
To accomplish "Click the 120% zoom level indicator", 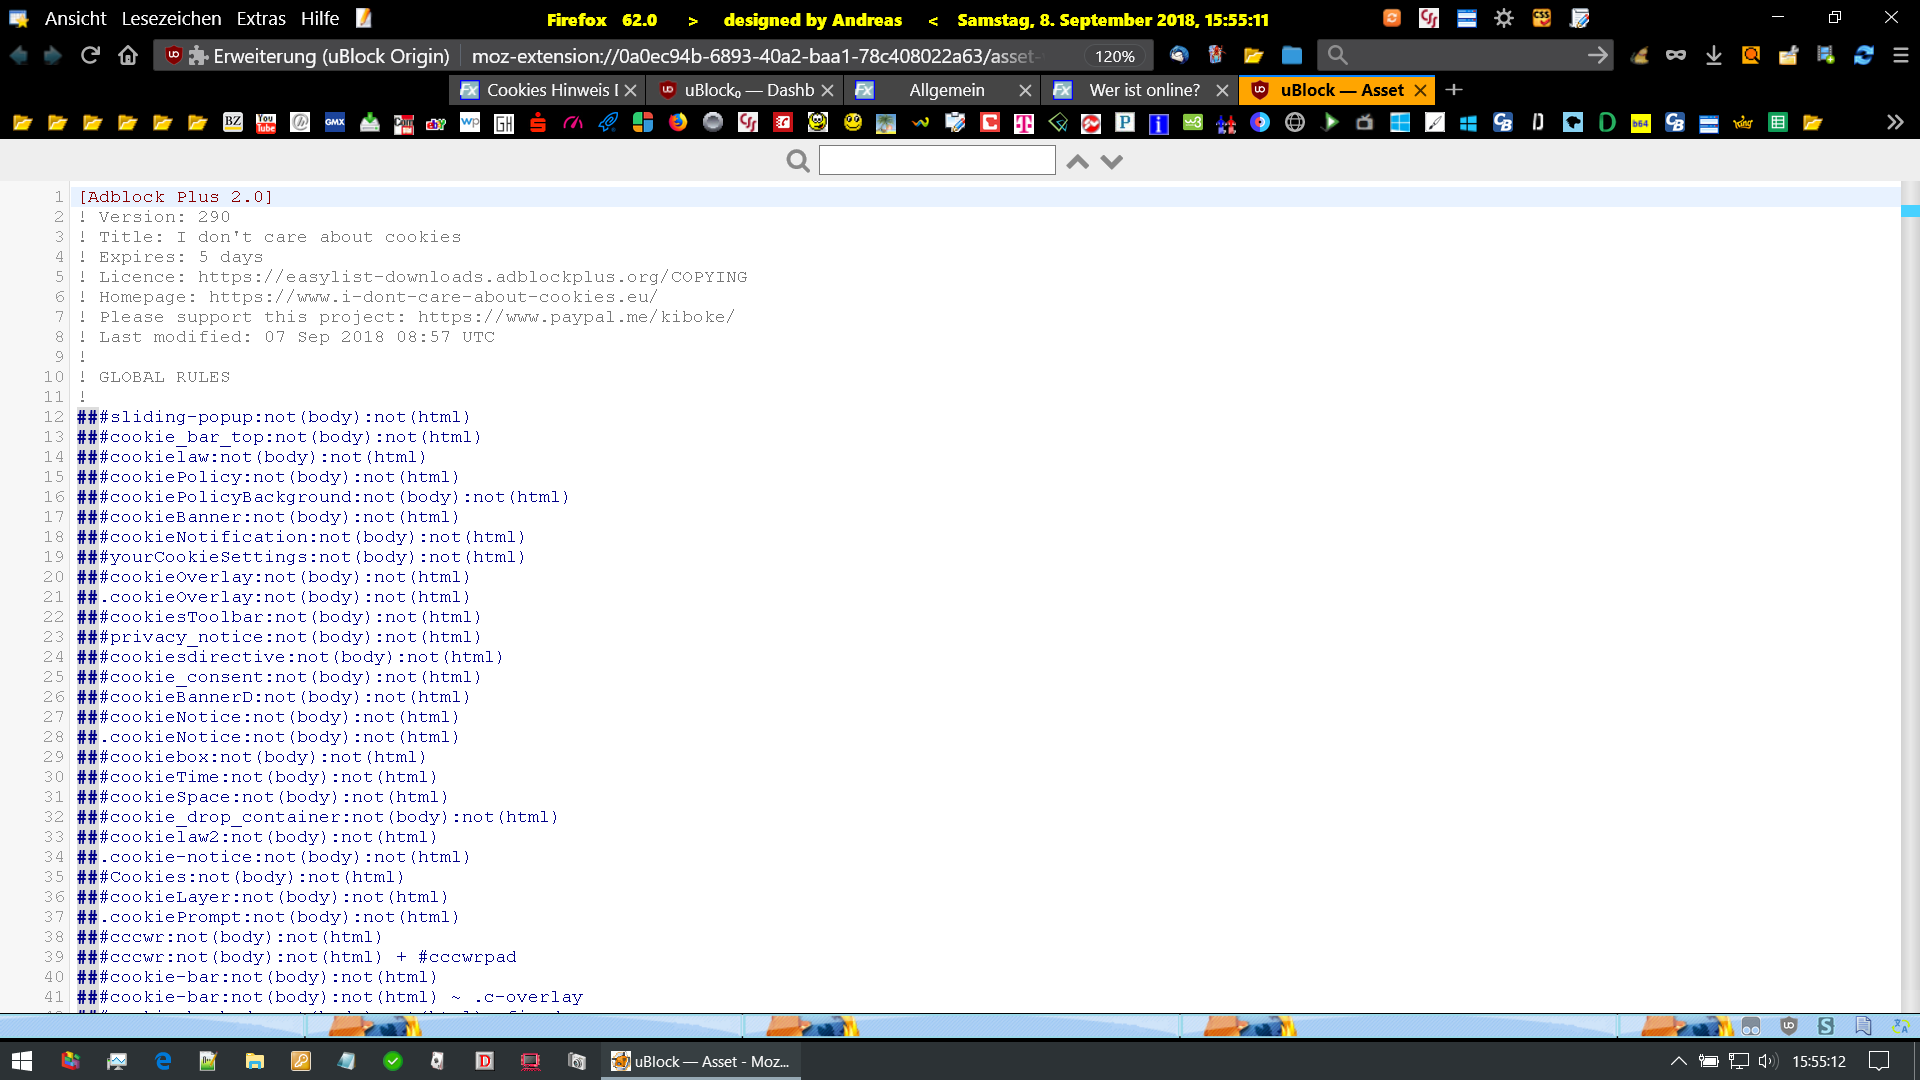I will click(1114, 57).
